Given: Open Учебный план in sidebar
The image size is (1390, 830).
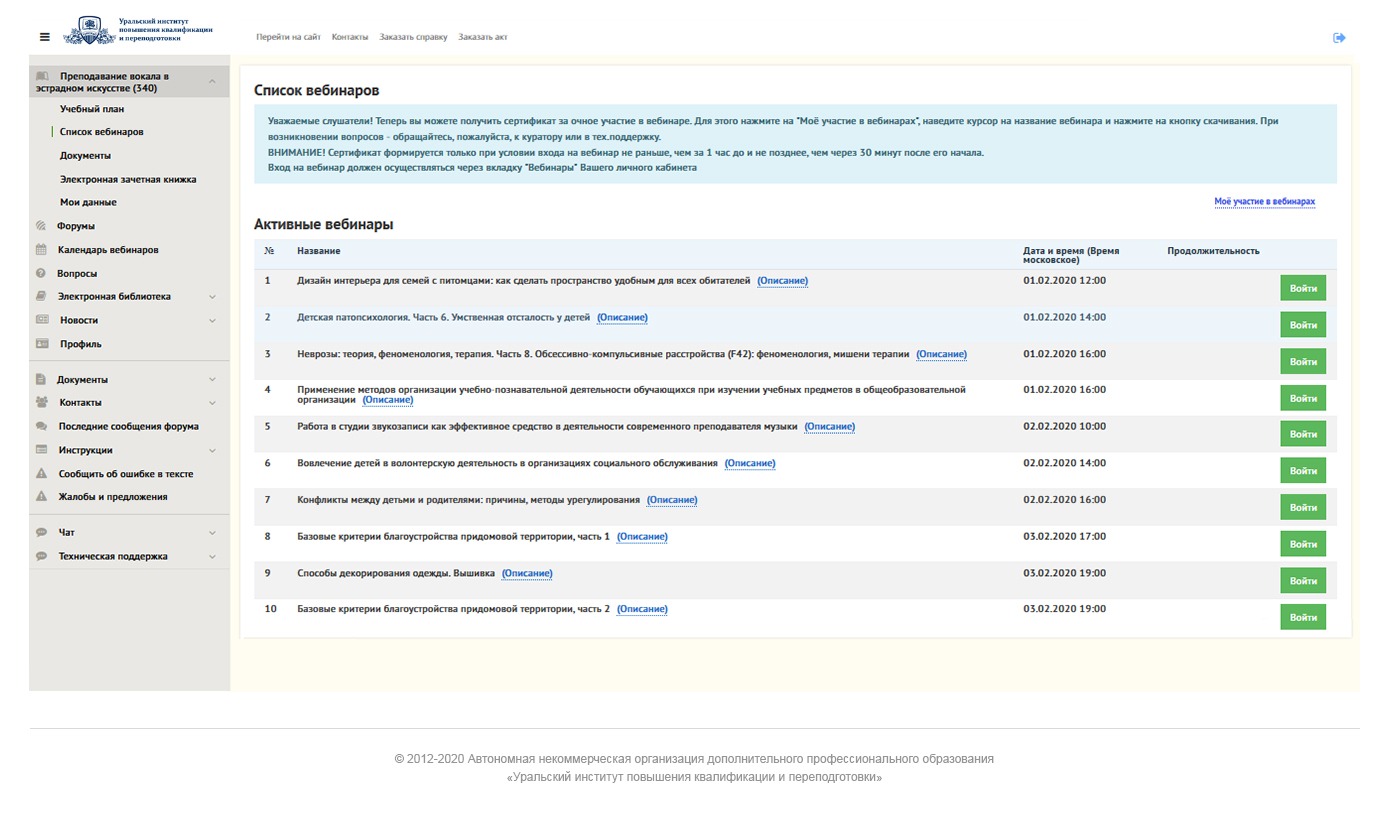Looking at the screenshot, I should click(x=92, y=109).
